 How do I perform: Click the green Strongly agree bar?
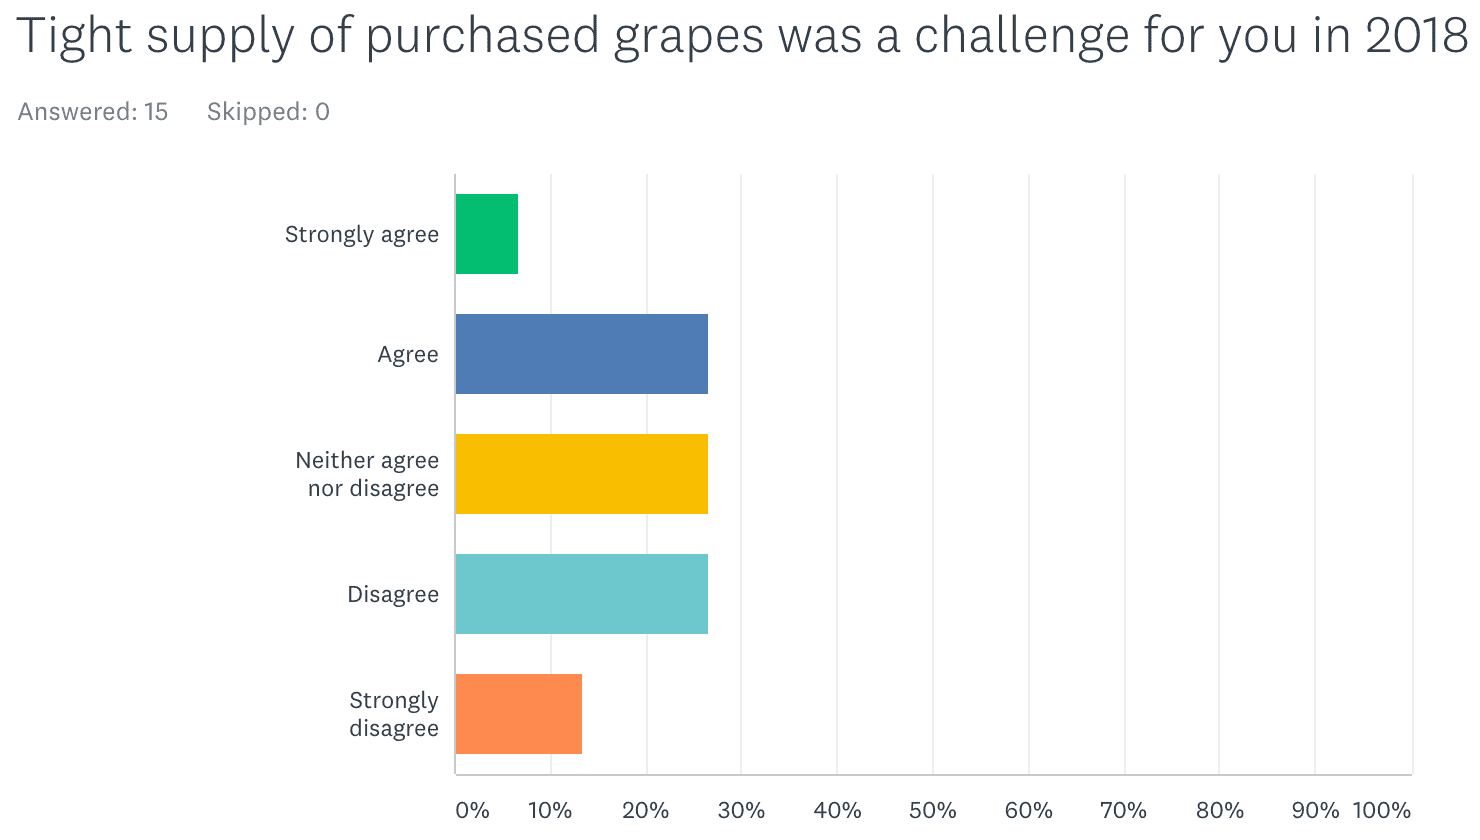[x=487, y=234]
